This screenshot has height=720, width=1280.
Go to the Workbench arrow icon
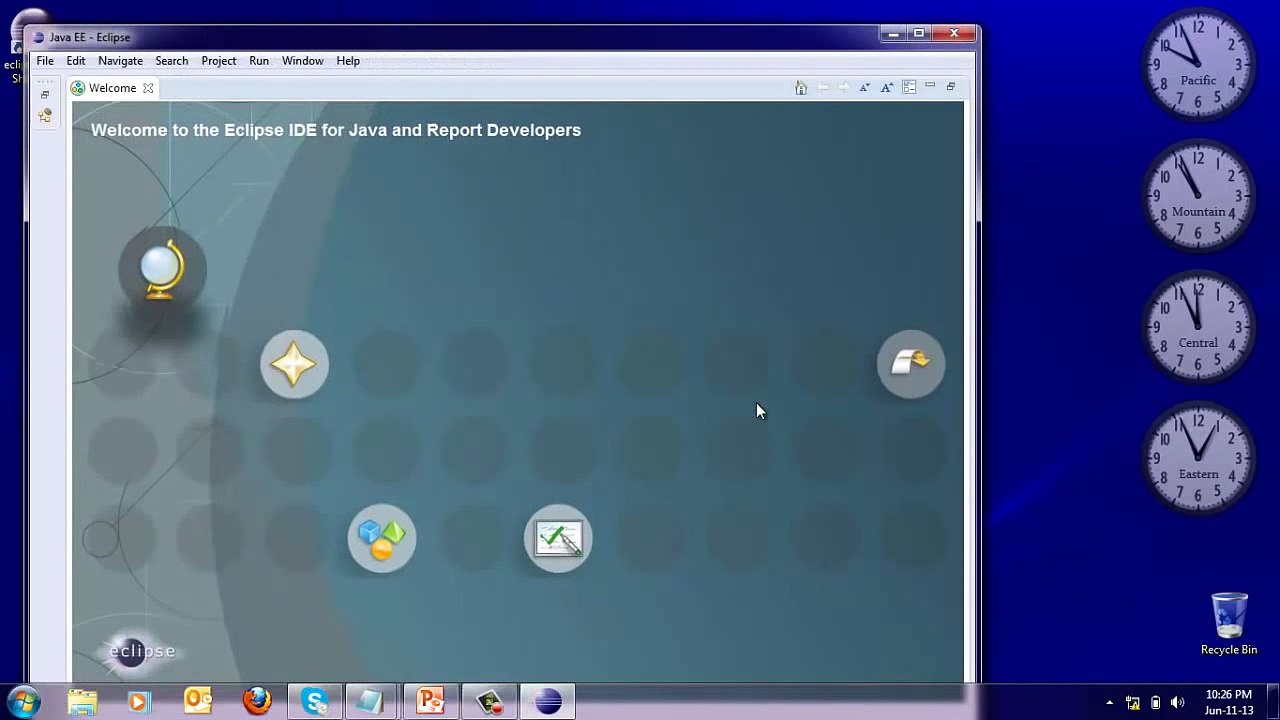pos(910,364)
